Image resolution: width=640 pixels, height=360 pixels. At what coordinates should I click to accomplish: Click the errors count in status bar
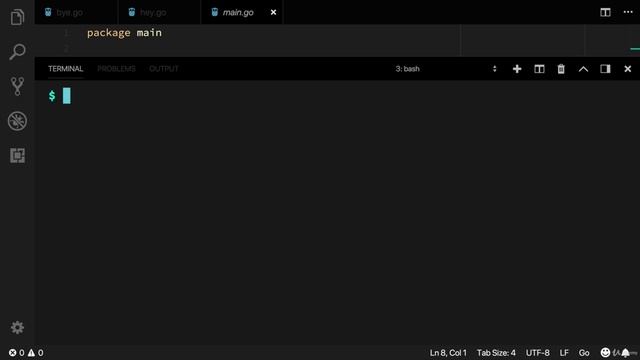[x=17, y=353]
